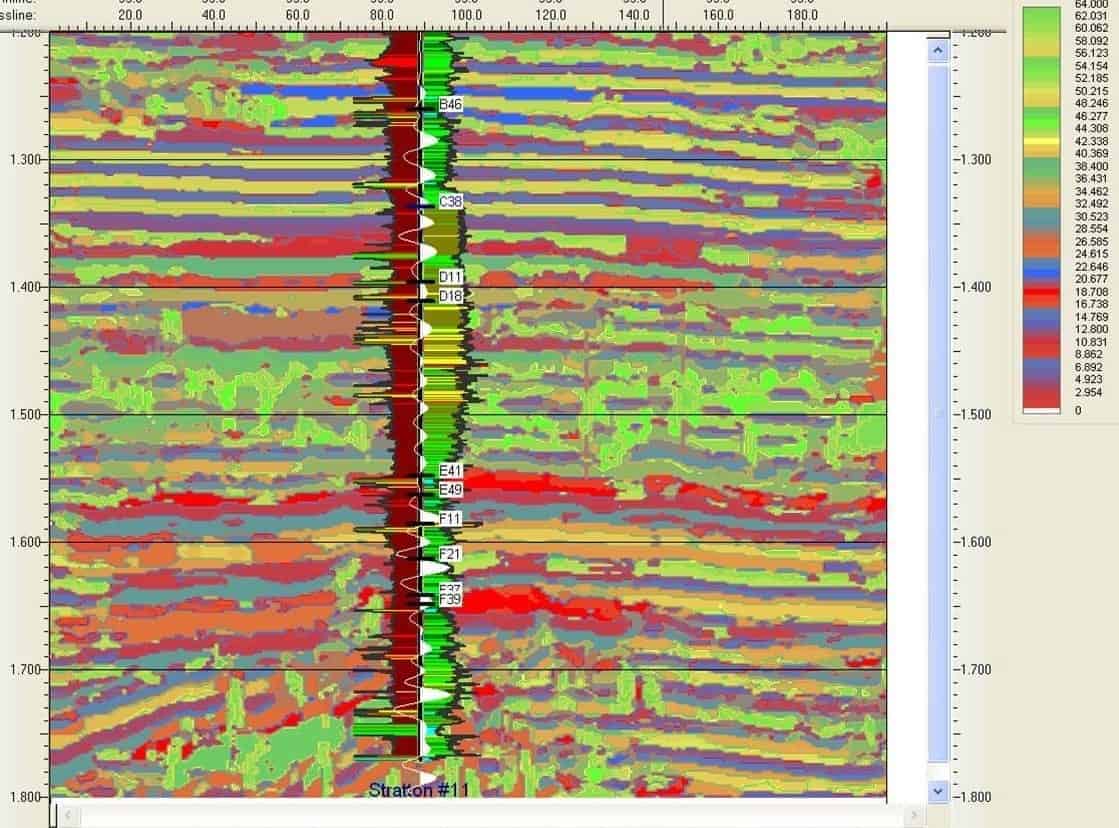Select the F11 well marker label
This screenshot has width=1119, height=828.
[x=450, y=519]
